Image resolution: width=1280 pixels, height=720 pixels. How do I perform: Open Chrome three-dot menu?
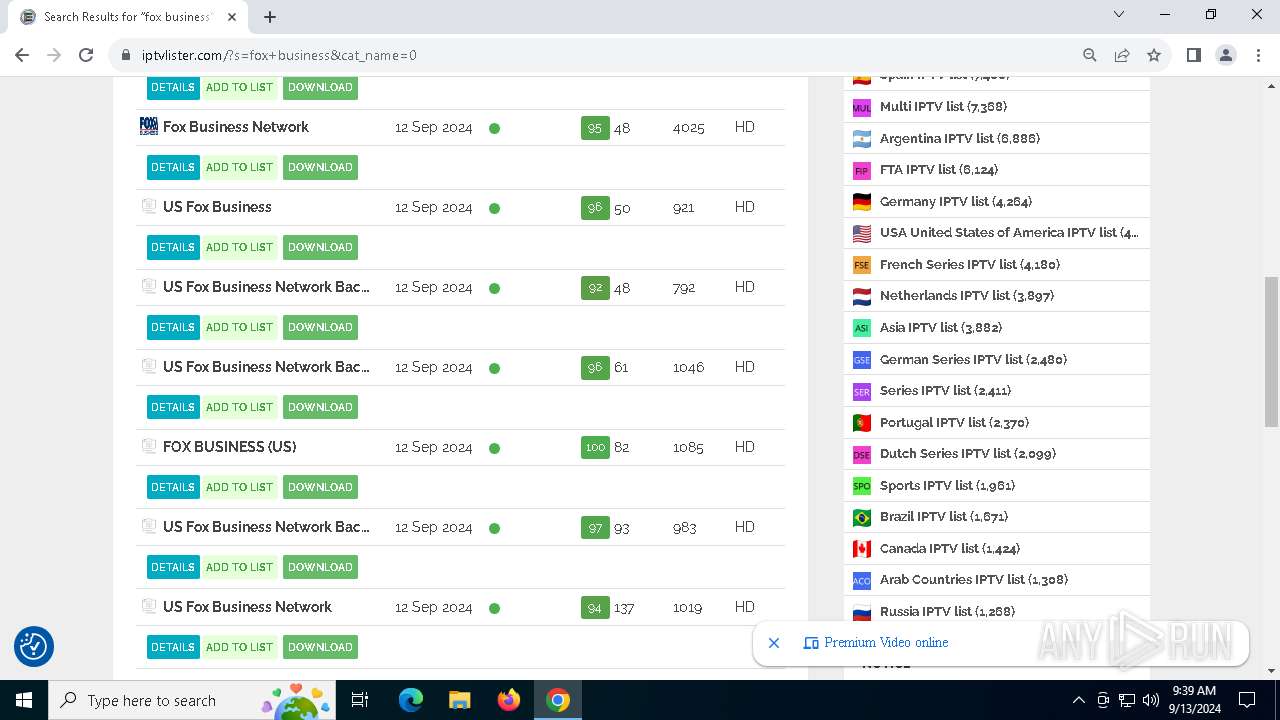(x=1258, y=55)
